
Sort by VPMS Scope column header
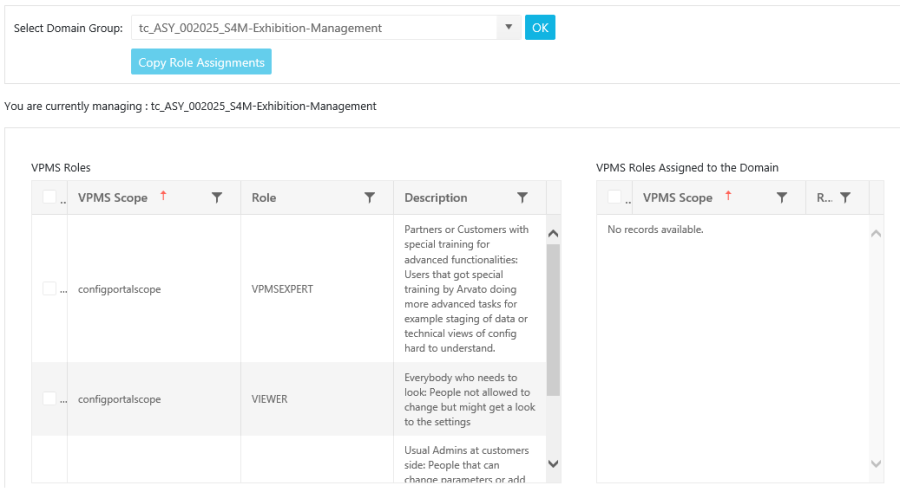[112, 198]
